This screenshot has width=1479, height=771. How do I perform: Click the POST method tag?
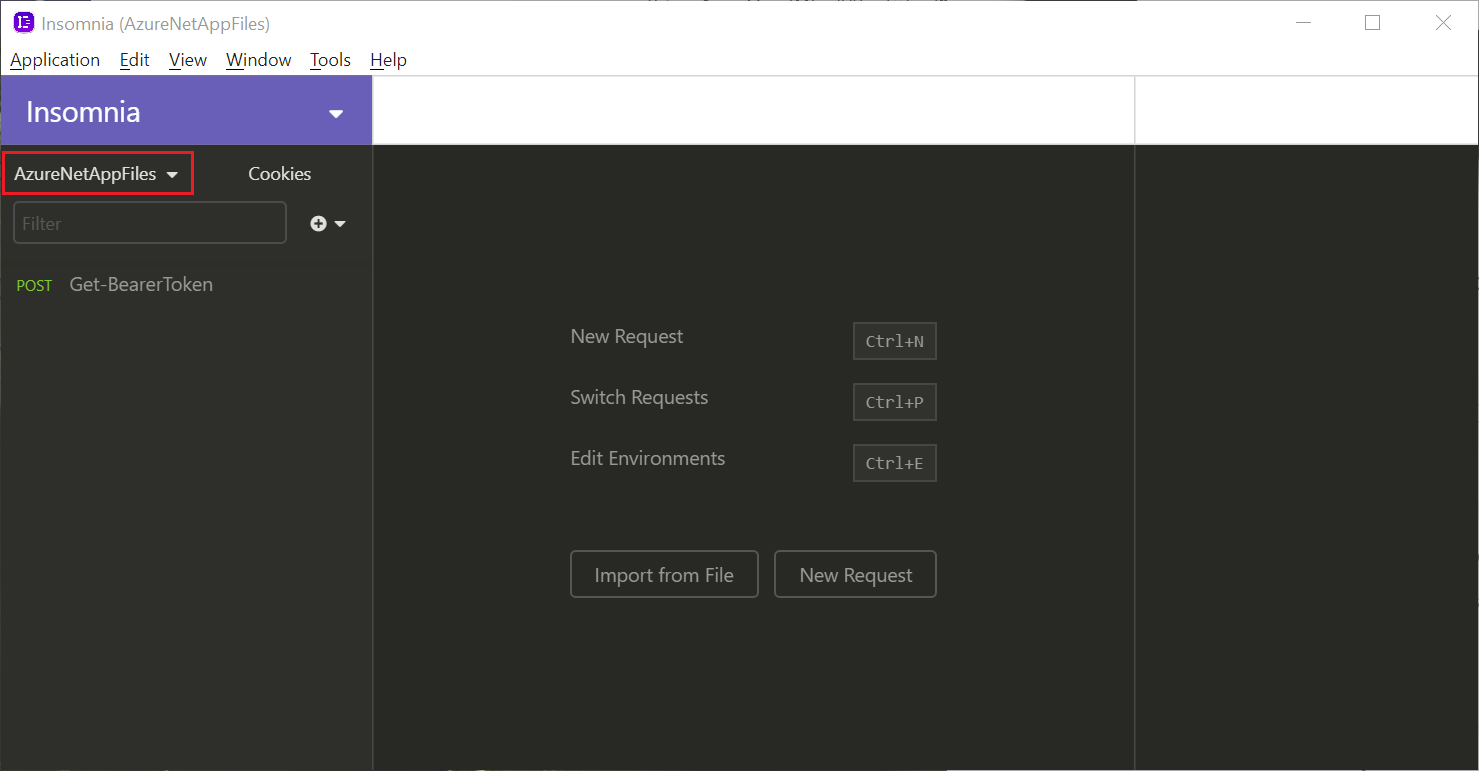[34, 286]
